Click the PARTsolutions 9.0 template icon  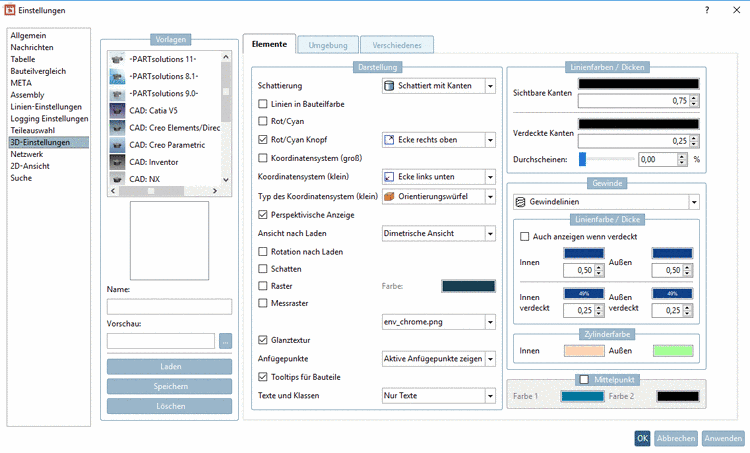coord(117,94)
